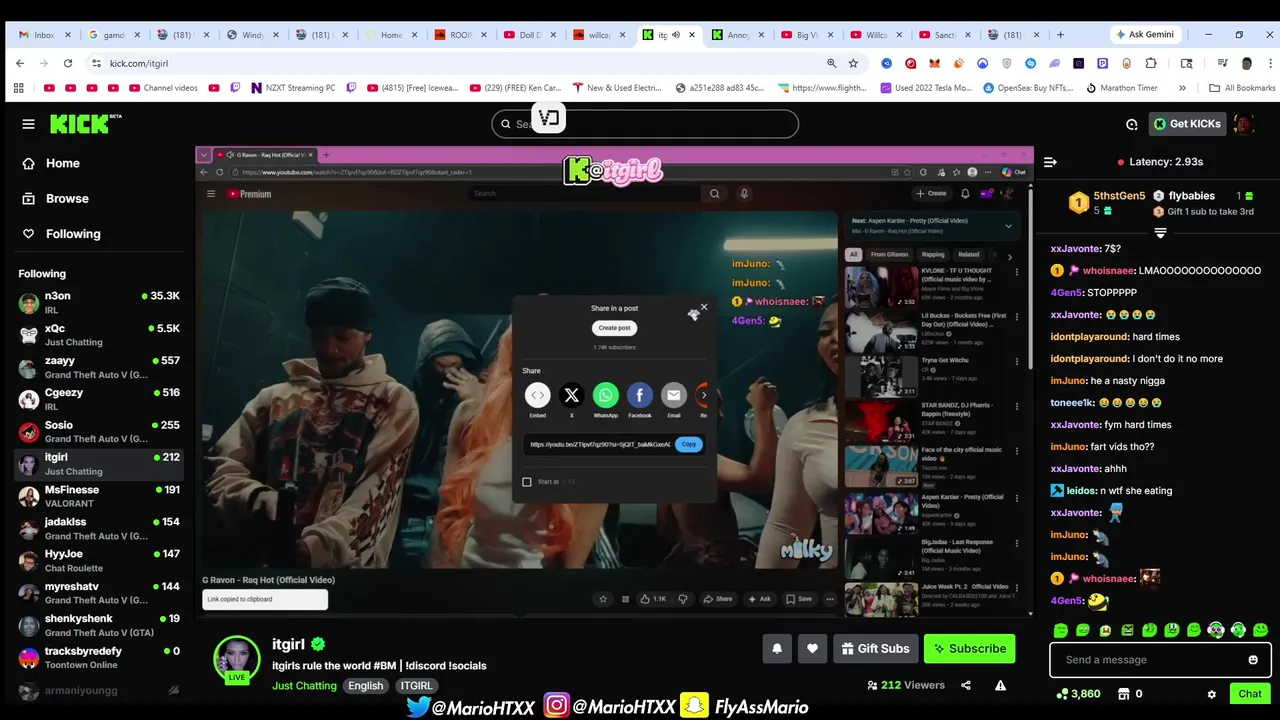Click the report warning triangle icon
Viewport: 1280px width, 720px height.
(1000, 685)
